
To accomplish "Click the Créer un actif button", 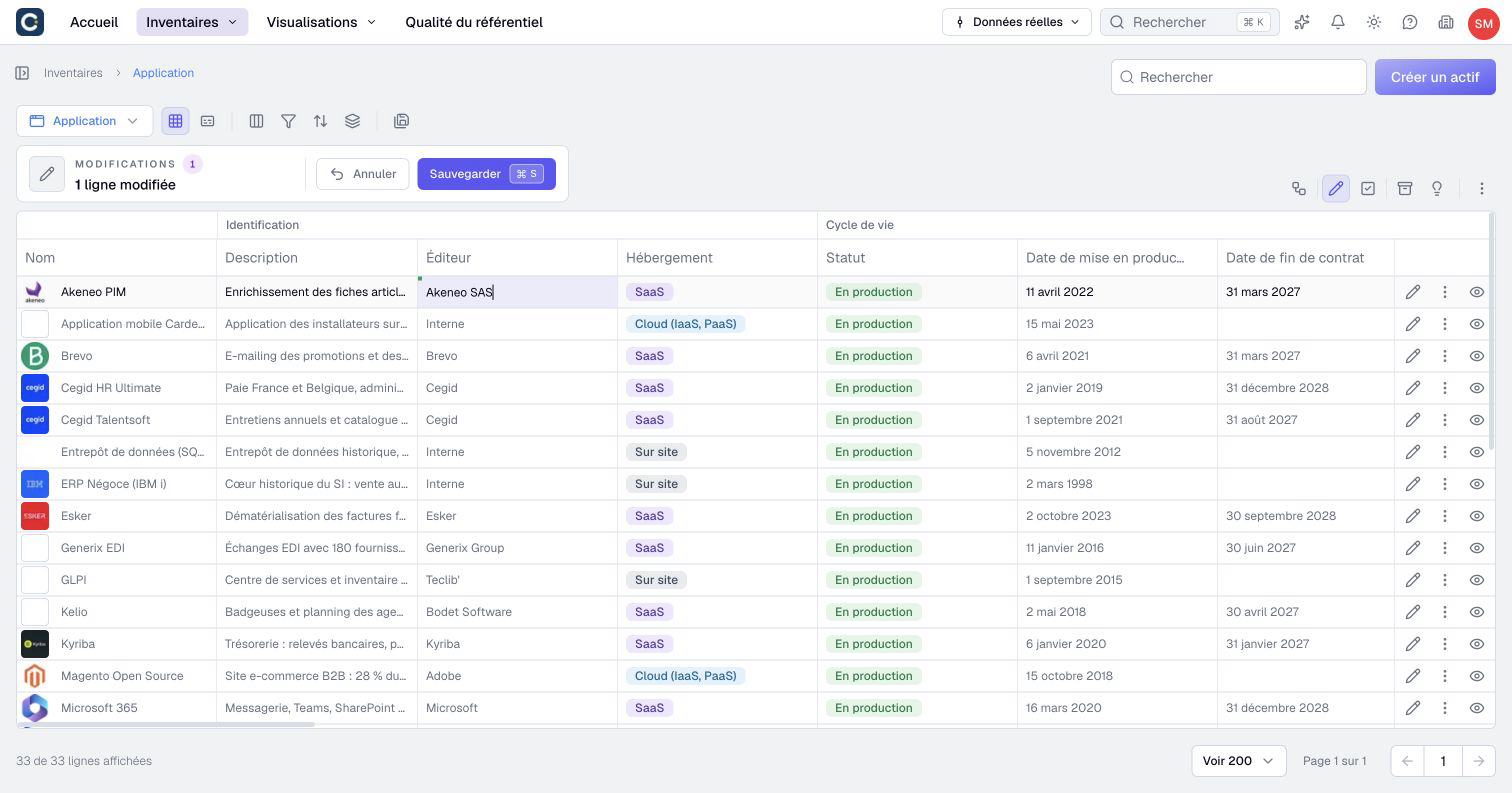I will pos(1435,77).
